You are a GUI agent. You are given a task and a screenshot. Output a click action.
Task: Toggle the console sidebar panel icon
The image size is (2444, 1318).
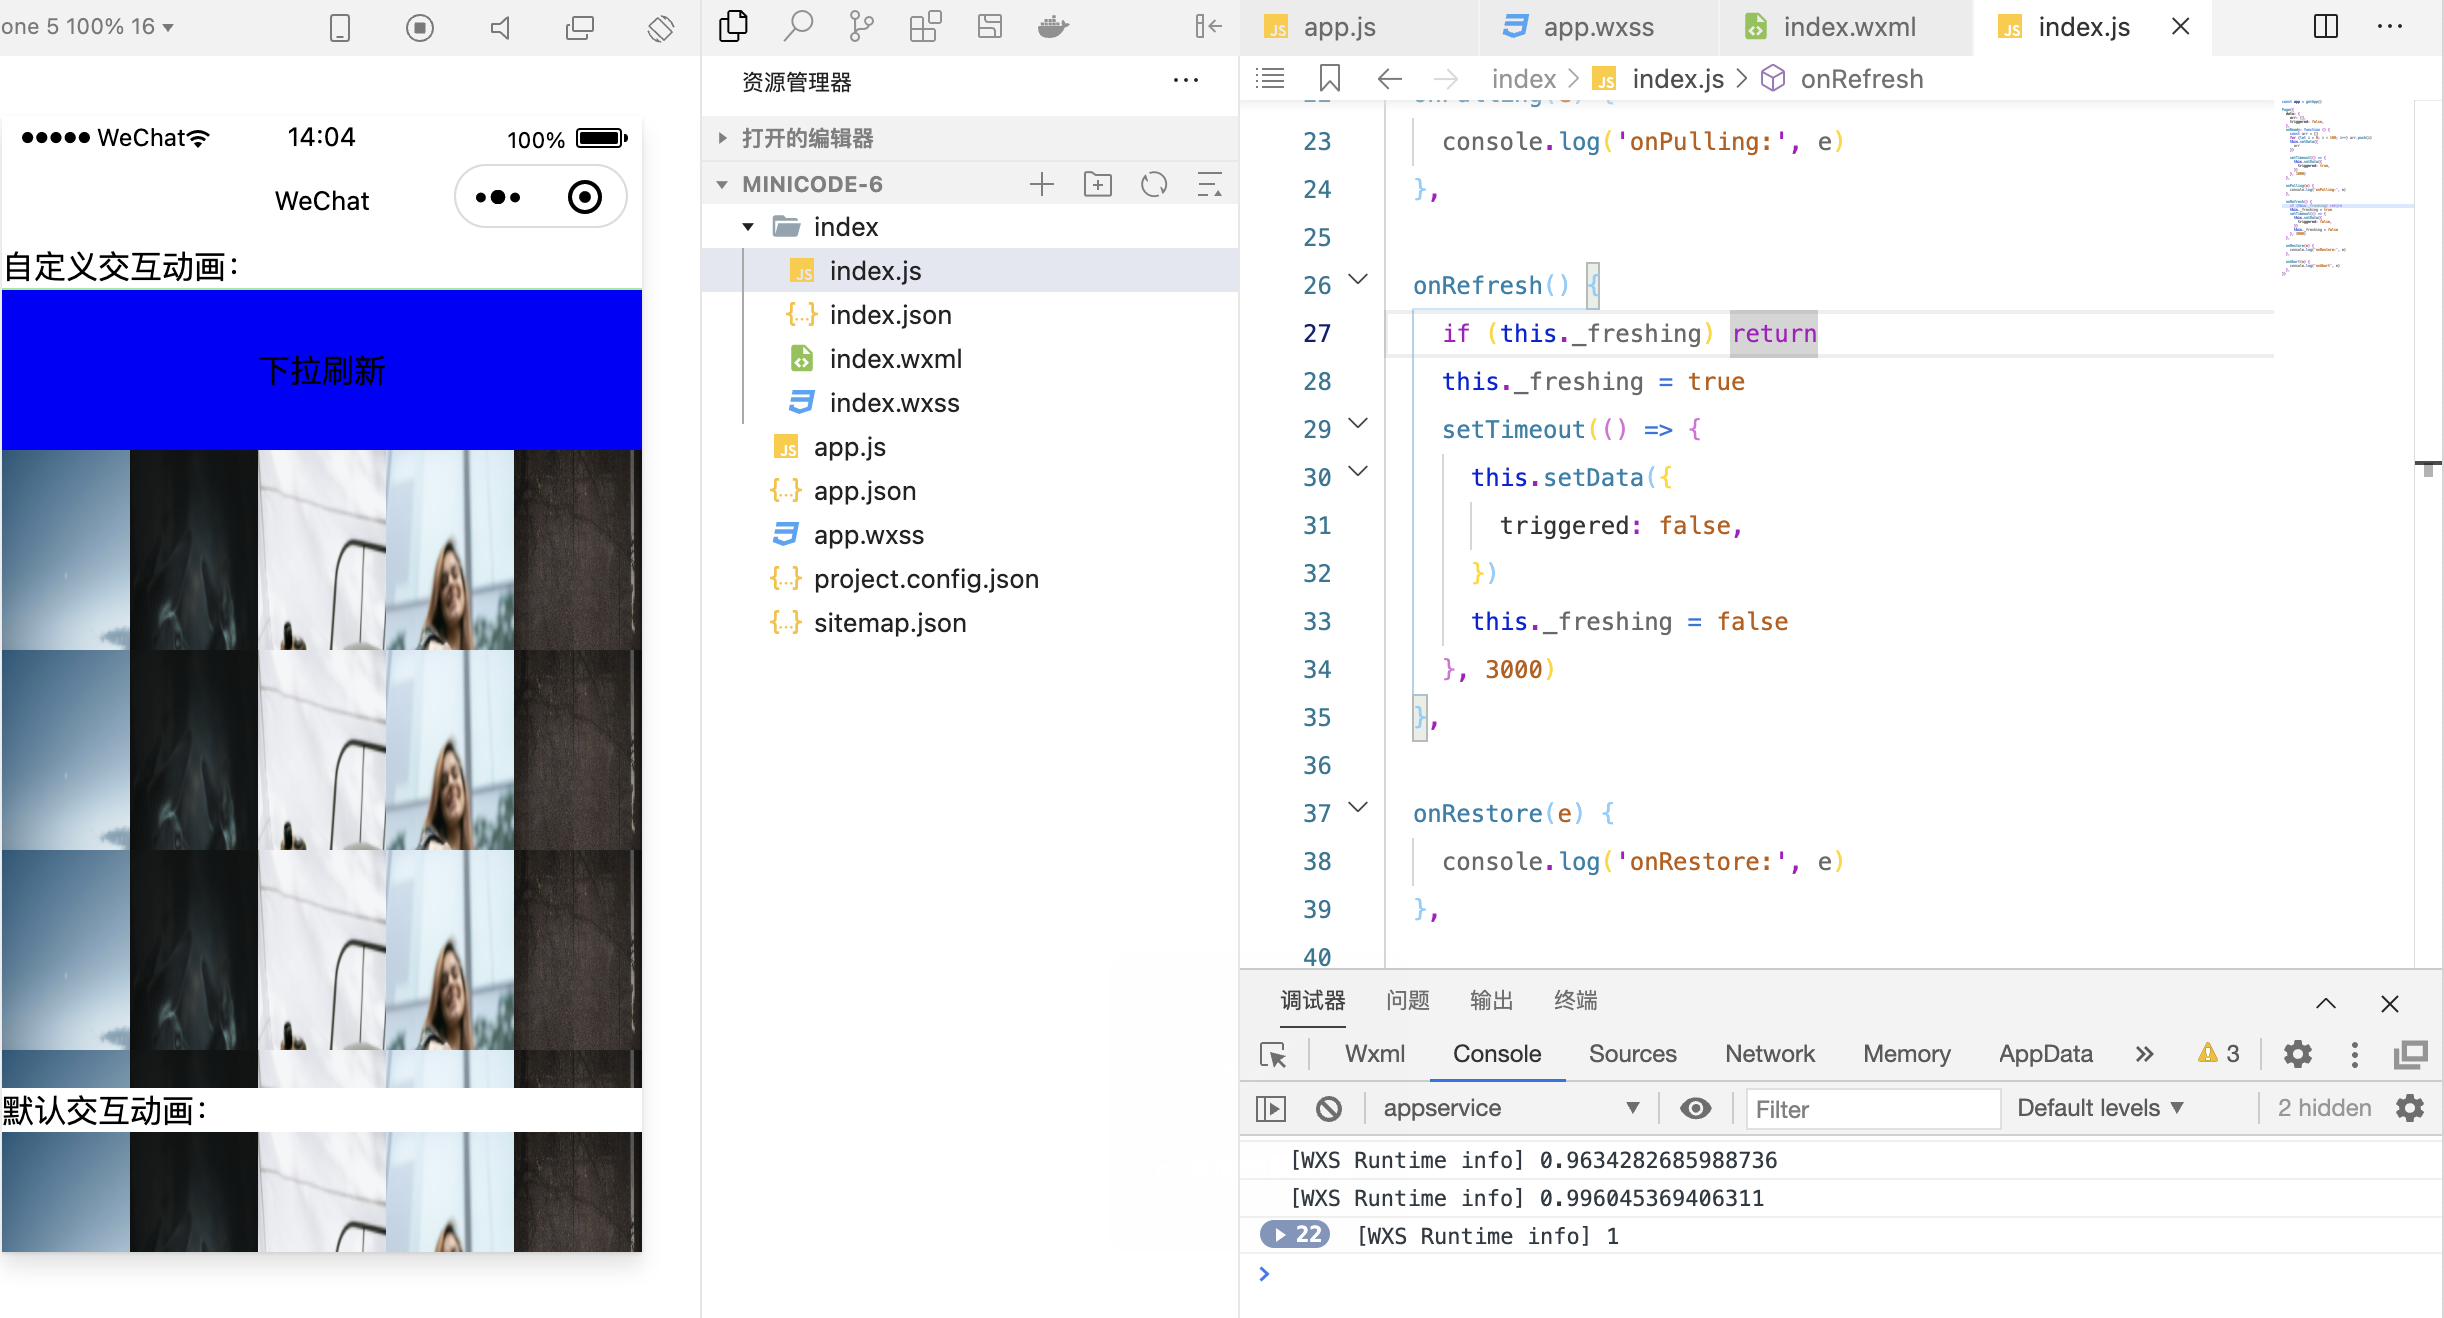[x=1271, y=1108]
